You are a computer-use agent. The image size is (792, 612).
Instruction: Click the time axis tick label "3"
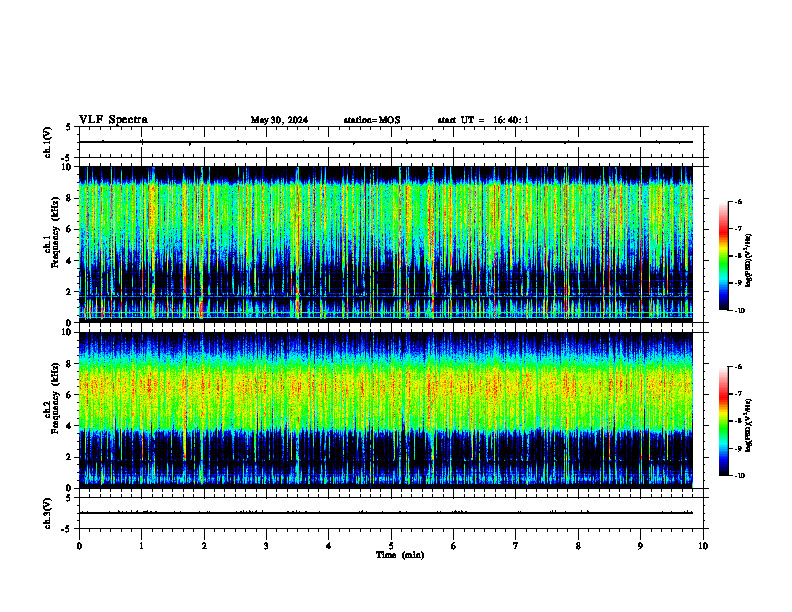[266, 546]
